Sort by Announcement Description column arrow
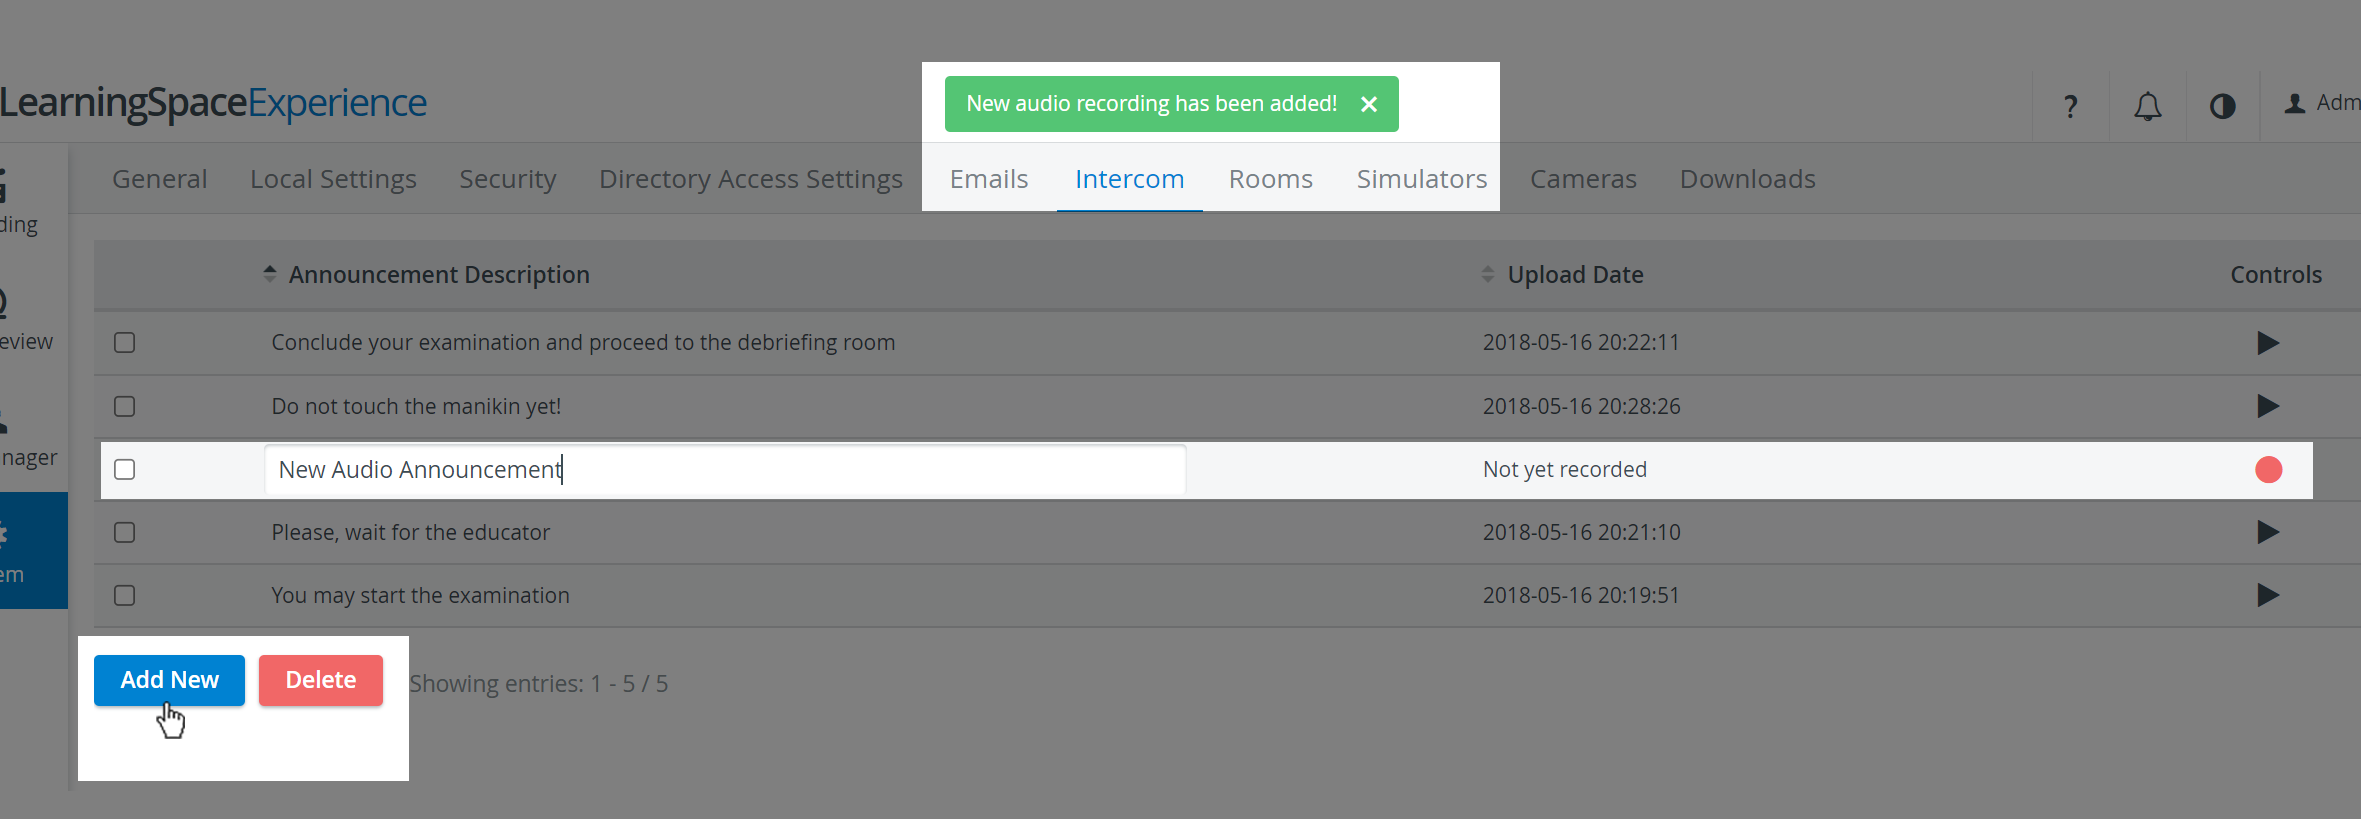 coord(270,274)
